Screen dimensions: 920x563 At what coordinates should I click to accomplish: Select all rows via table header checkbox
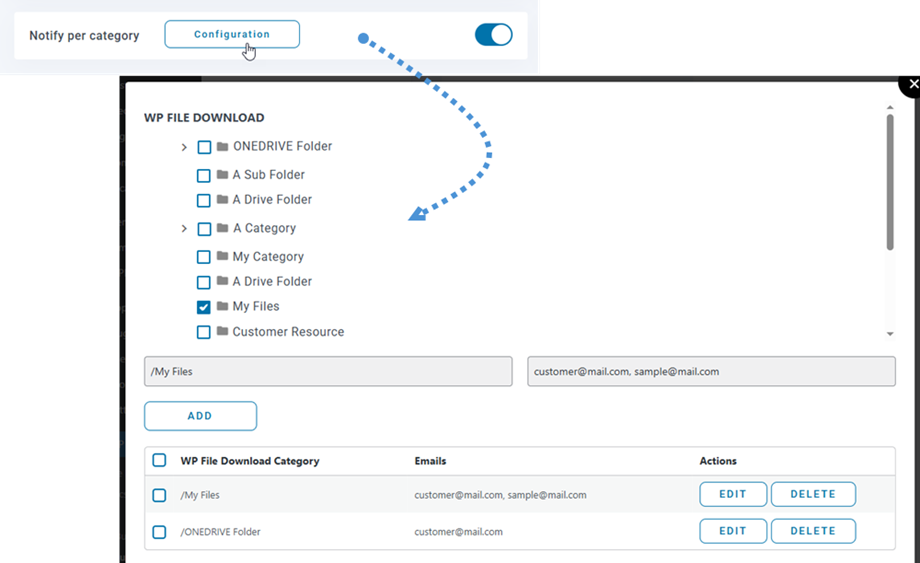(x=159, y=461)
